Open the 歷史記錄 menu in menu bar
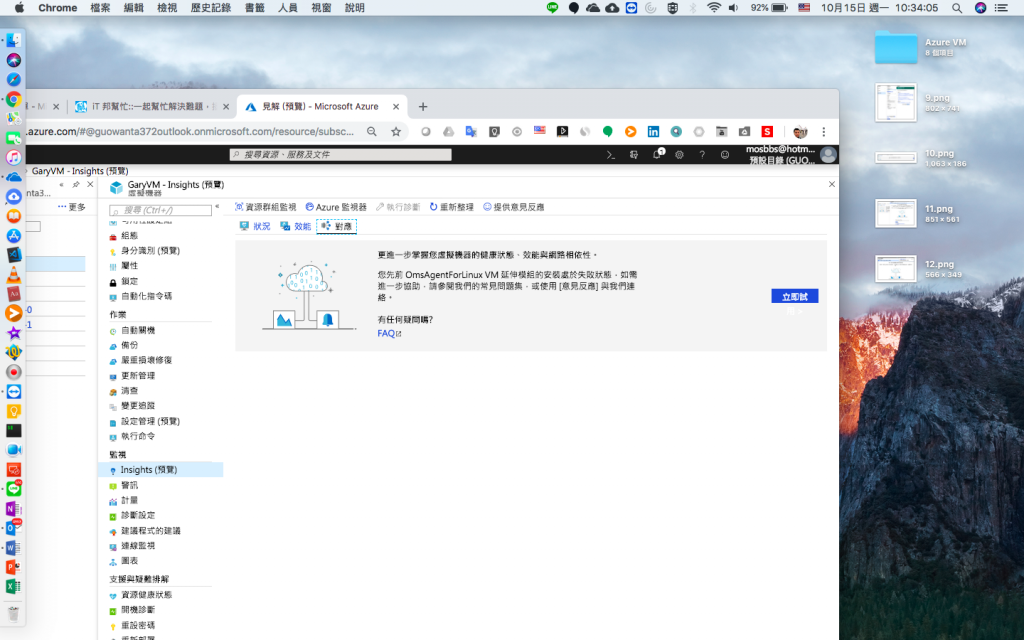Viewport: 1024px width, 640px height. coord(210,8)
